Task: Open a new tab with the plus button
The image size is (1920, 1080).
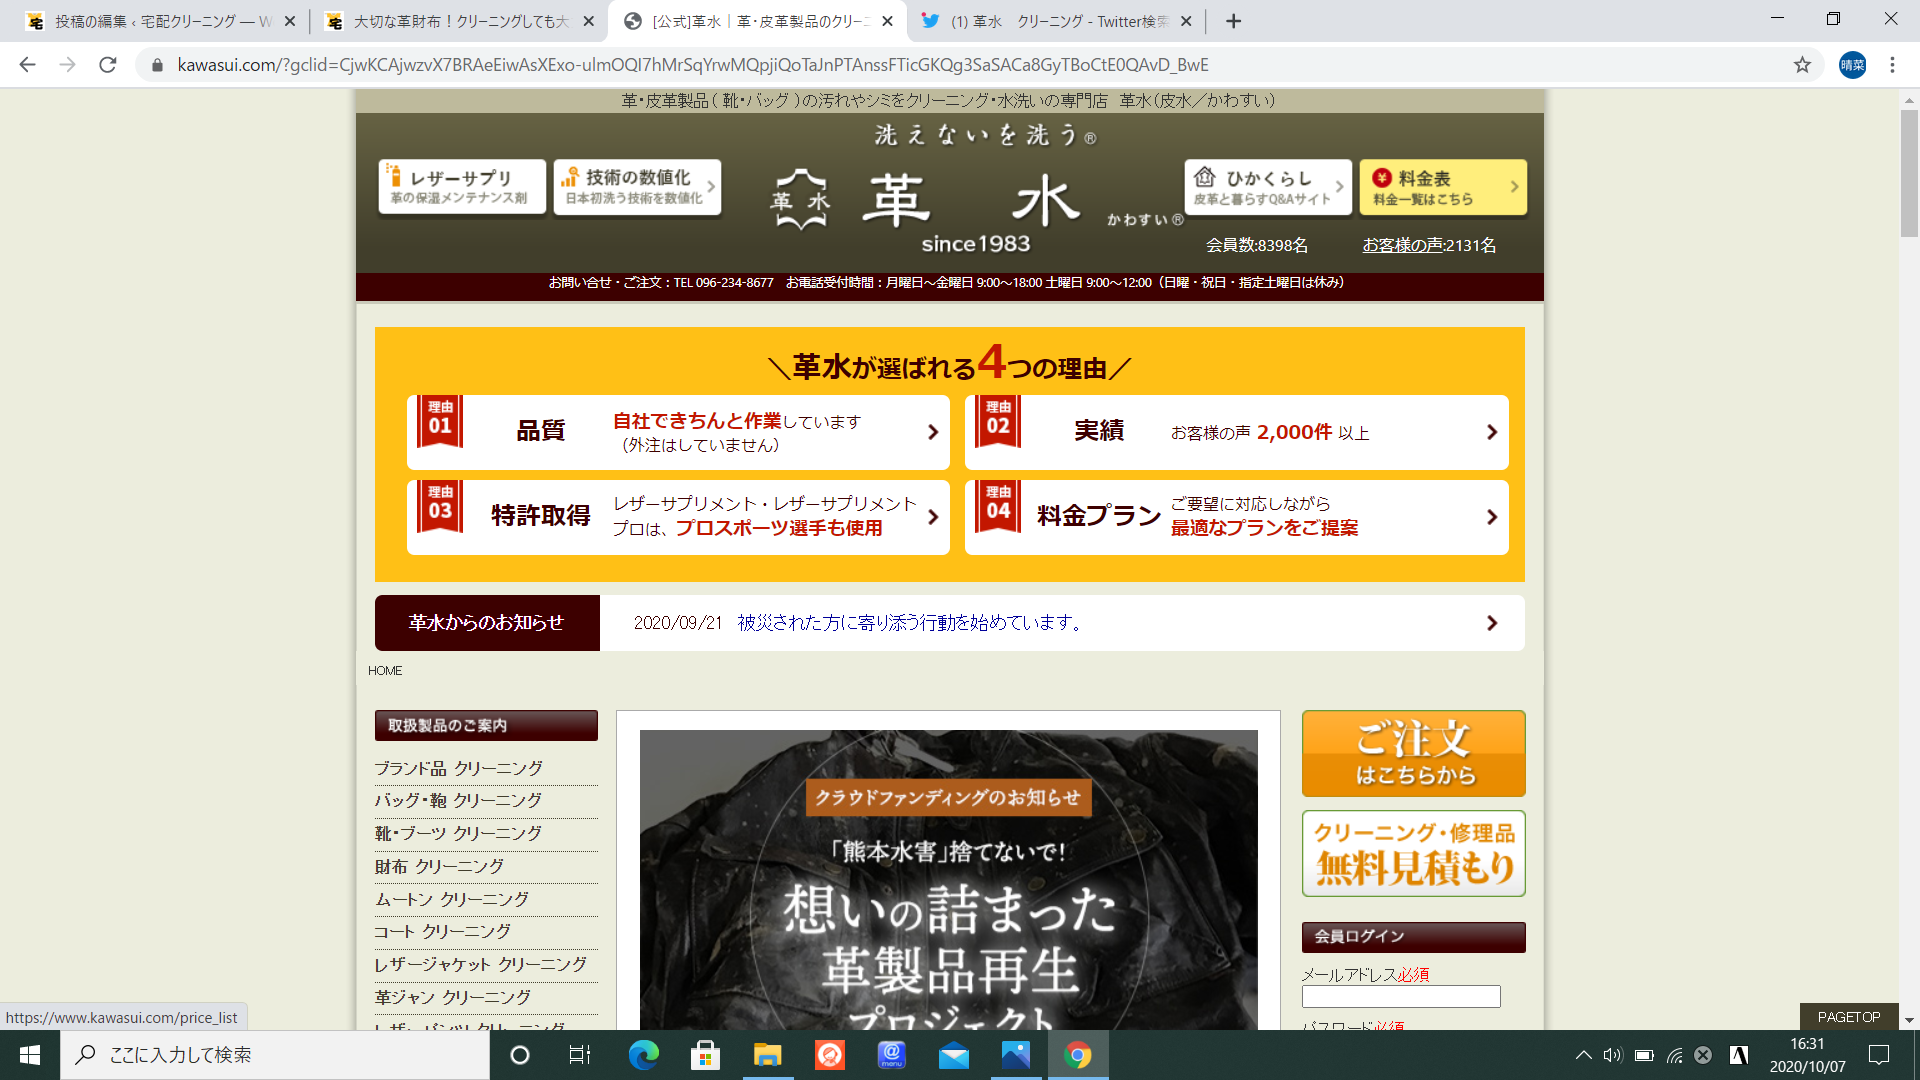Action: tap(1233, 21)
